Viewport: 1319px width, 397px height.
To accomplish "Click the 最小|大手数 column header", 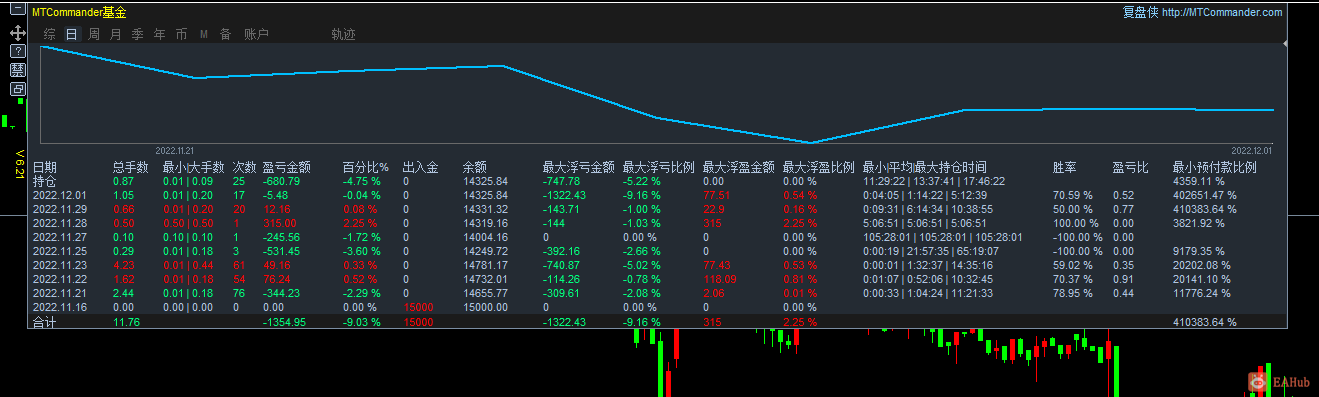I will [194, 168].
